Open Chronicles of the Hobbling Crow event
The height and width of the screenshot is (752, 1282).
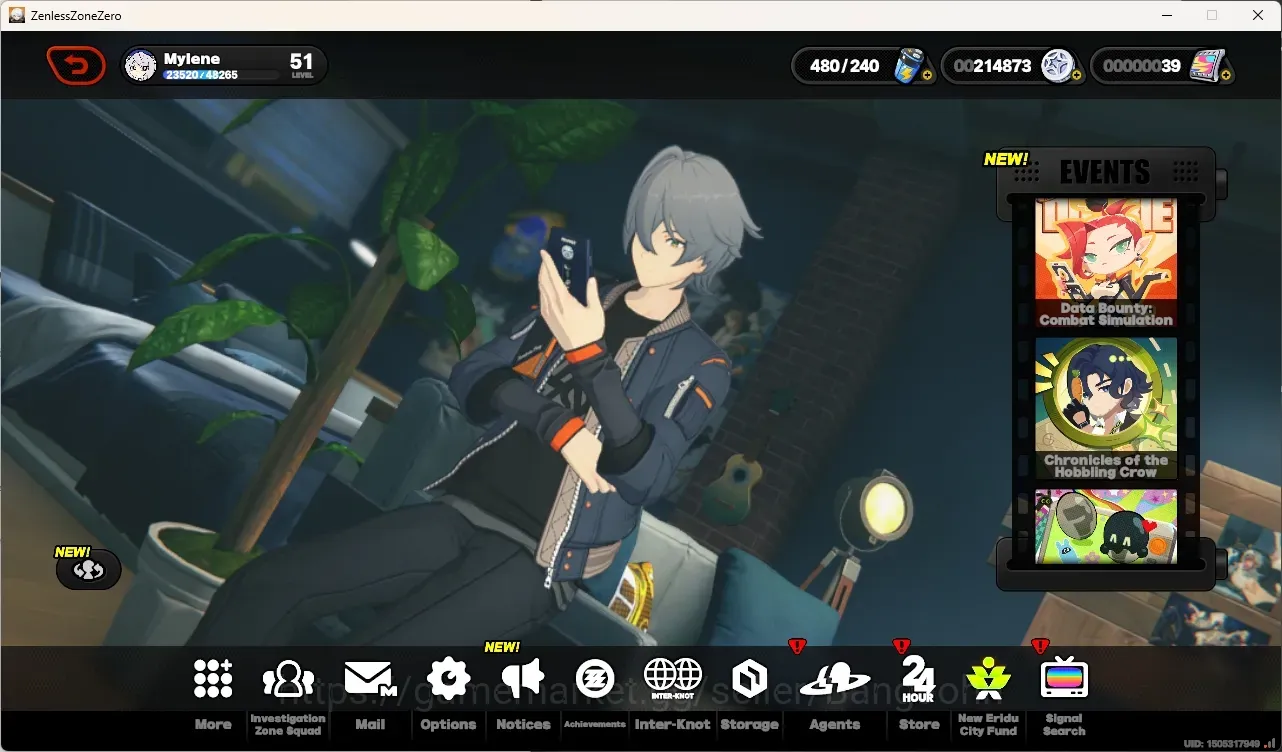[1106, 408]
